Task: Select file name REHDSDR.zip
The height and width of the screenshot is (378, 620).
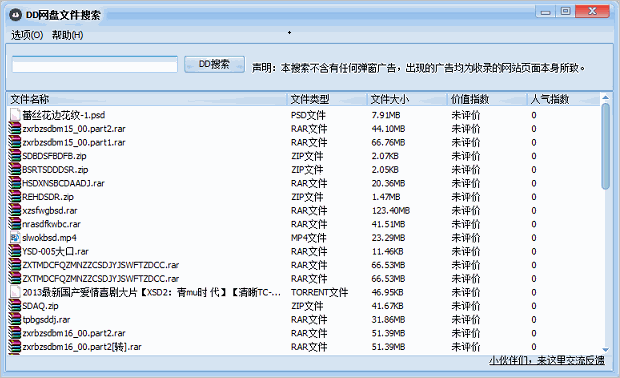Action: (x=48, y=197)
